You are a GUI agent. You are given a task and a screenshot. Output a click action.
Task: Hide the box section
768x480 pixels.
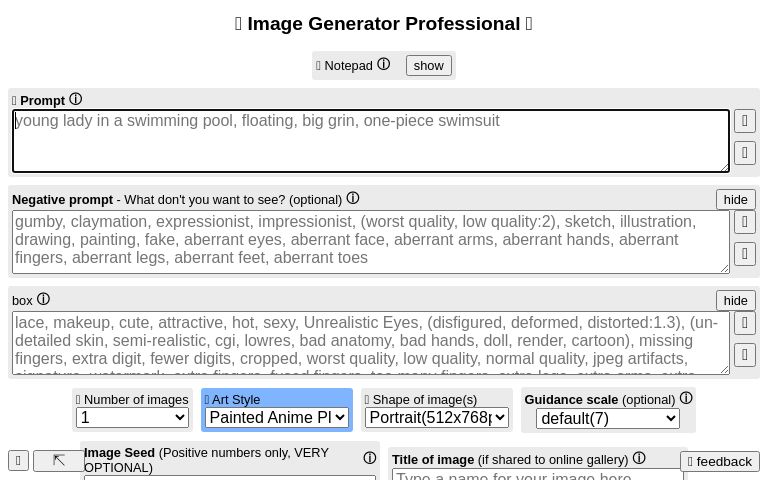[x=735, y=300]
